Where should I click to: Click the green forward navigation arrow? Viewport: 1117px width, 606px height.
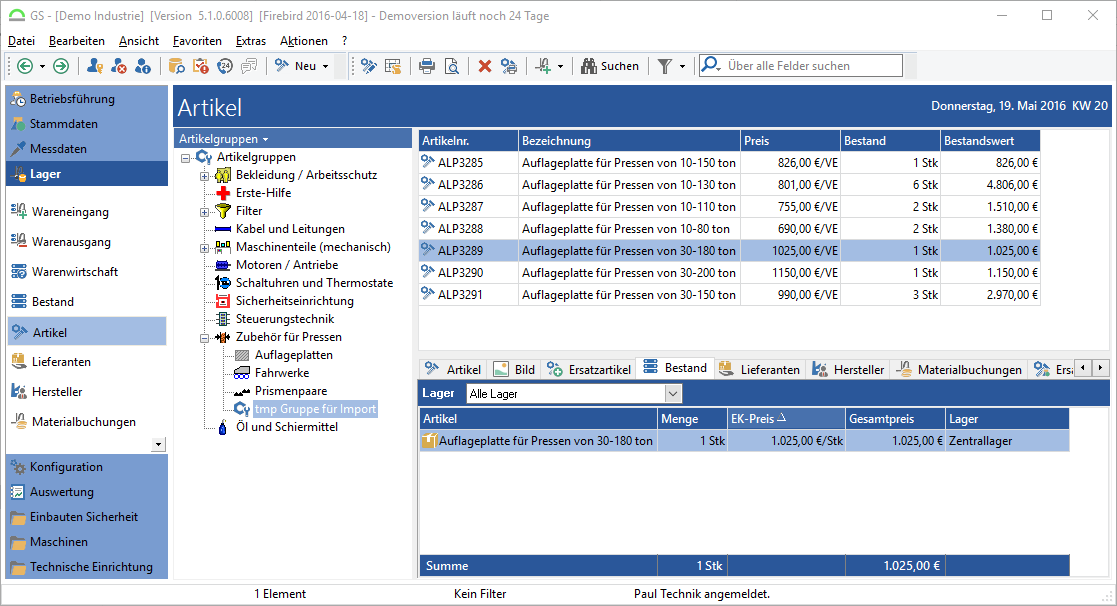click(x=61, y=66)
